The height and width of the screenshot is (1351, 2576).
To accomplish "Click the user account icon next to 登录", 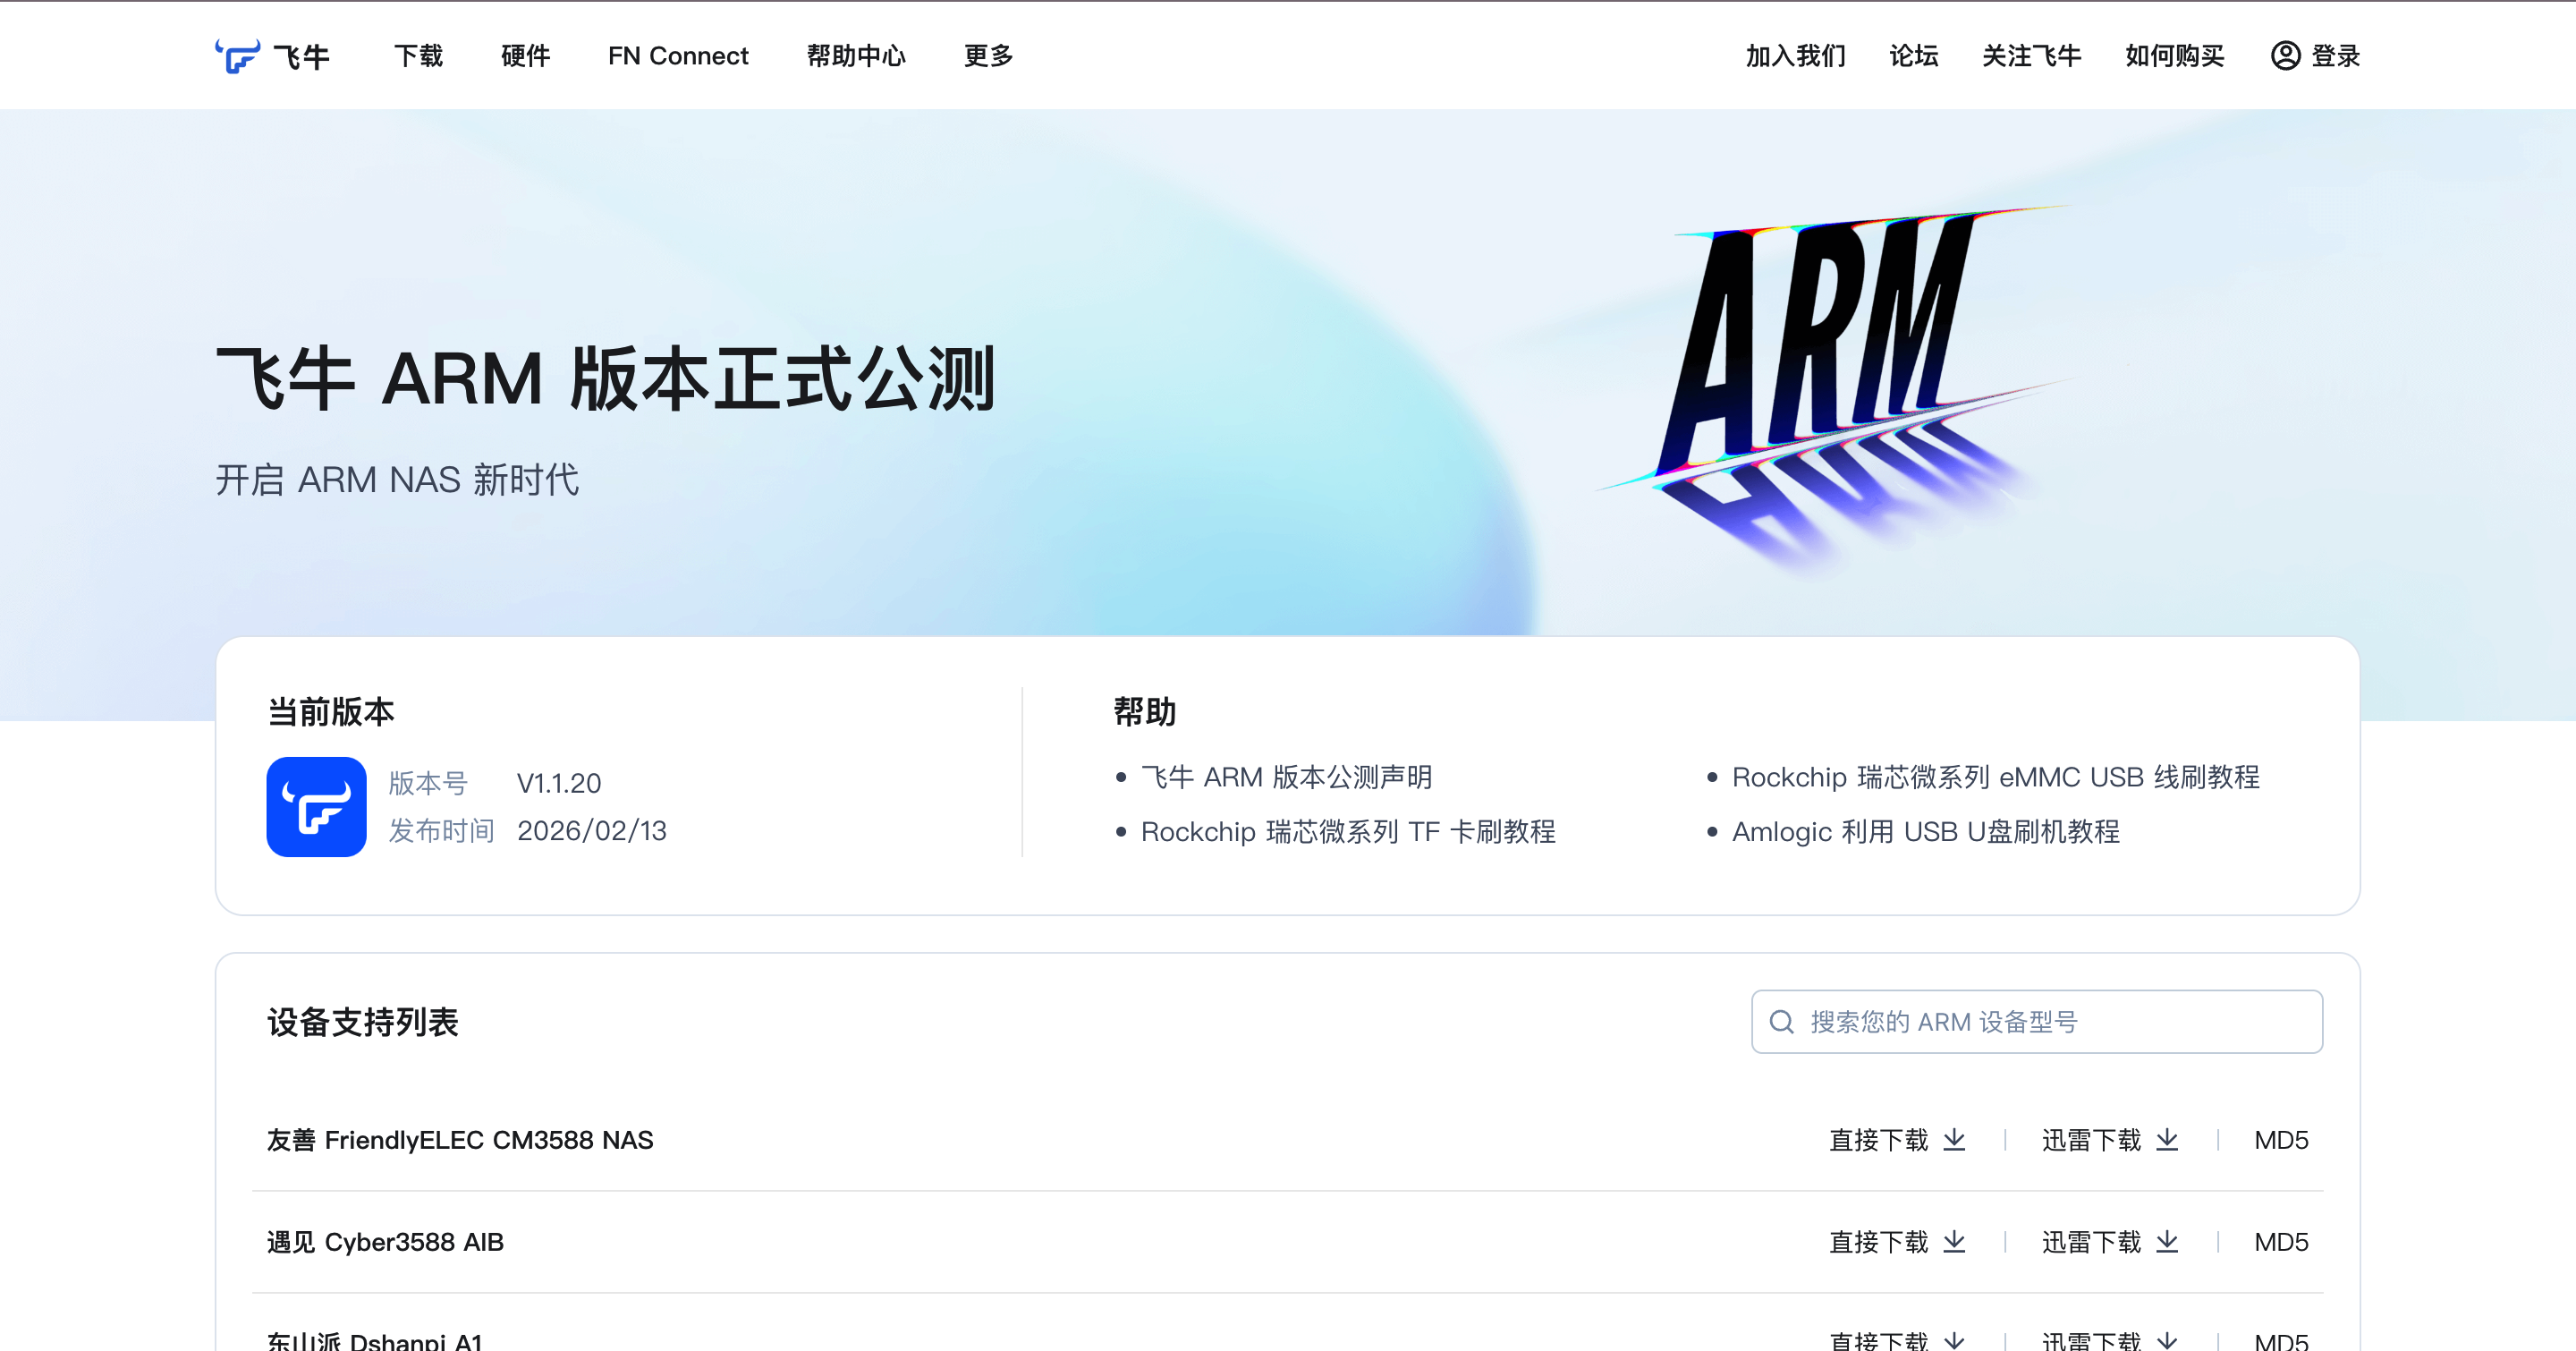I will point(2285,56).
